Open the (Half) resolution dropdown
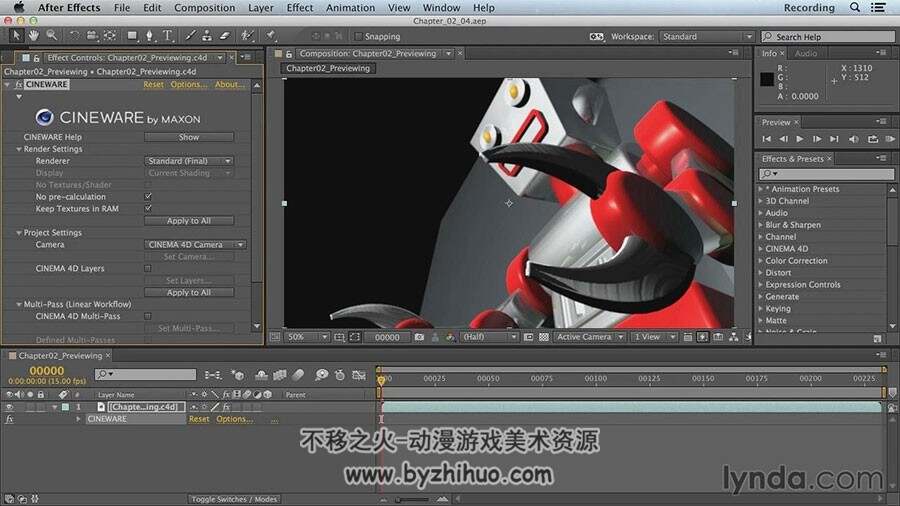 pos(489,337)
